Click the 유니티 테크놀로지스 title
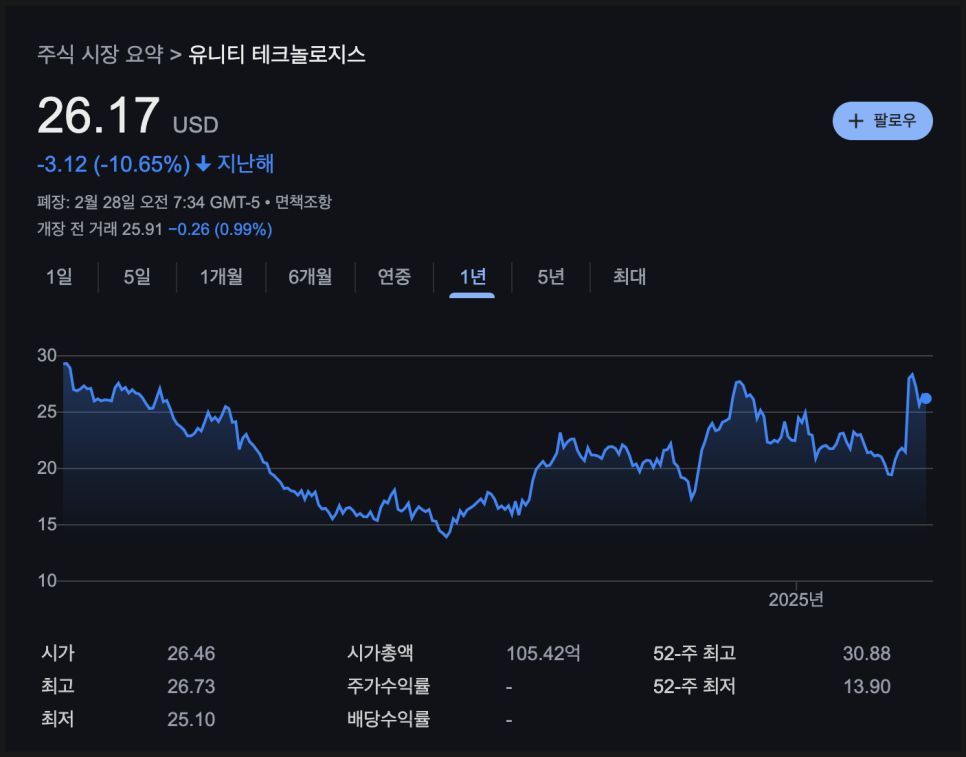The image size is (966, 757). [x=277, y=54]
